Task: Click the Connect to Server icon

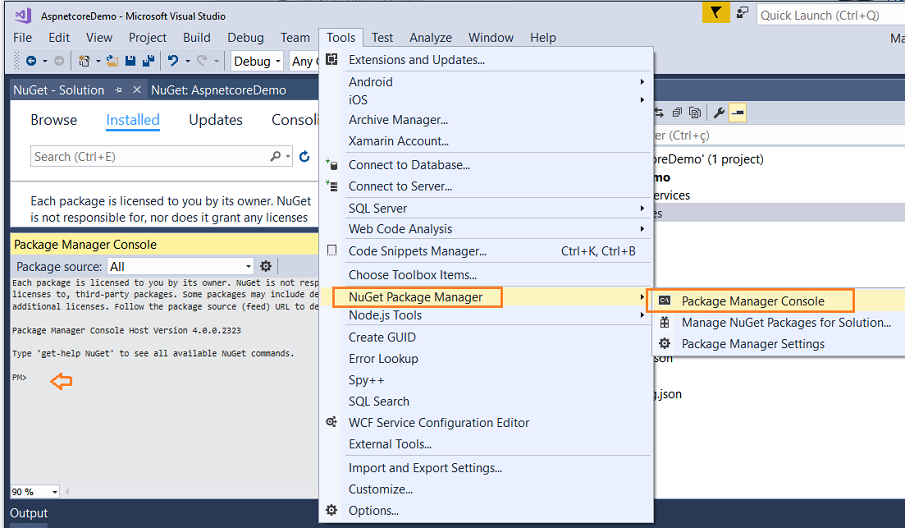Action: [332, 186]
